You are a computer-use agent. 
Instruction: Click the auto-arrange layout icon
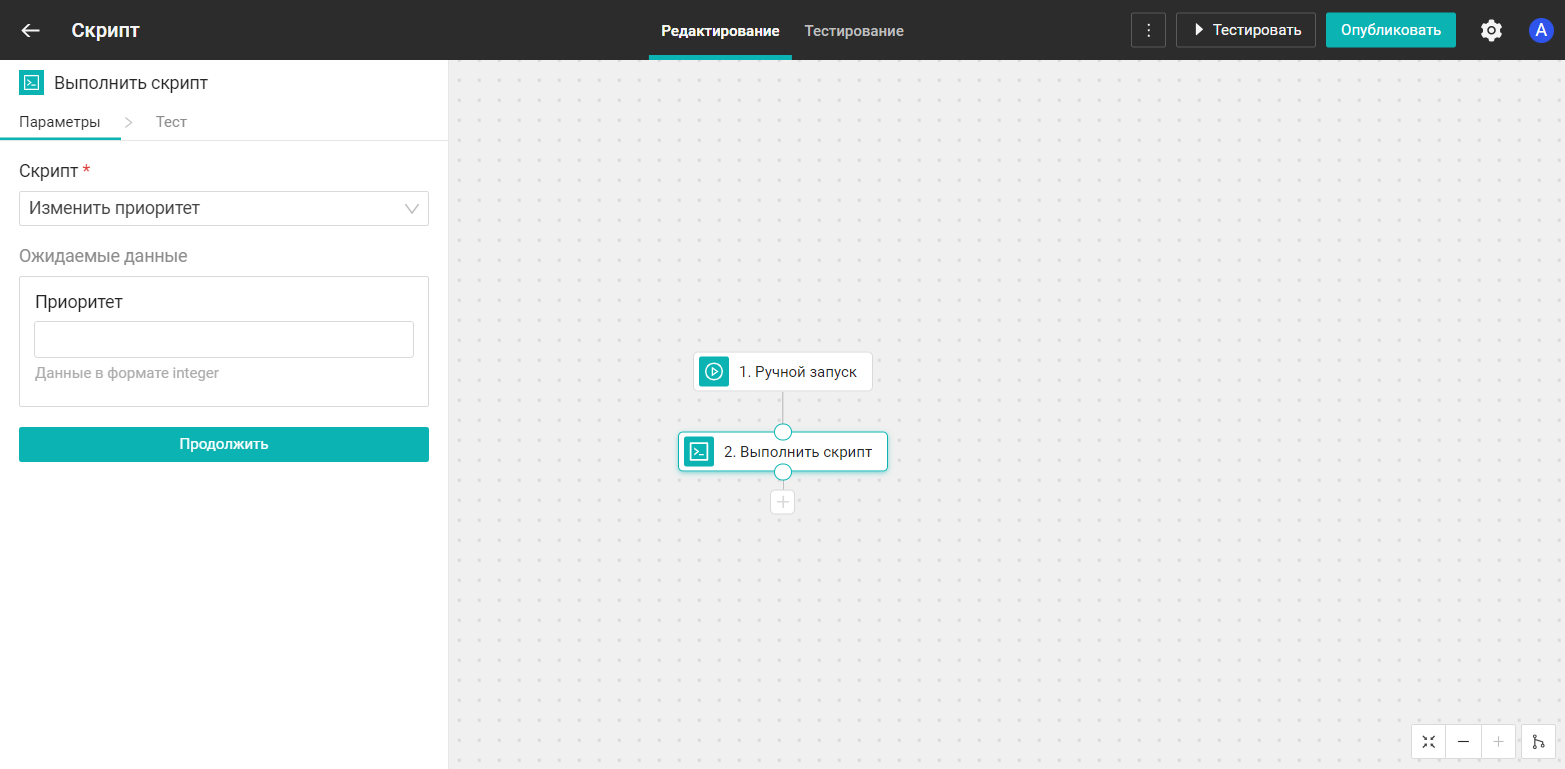coord(1538,742)
